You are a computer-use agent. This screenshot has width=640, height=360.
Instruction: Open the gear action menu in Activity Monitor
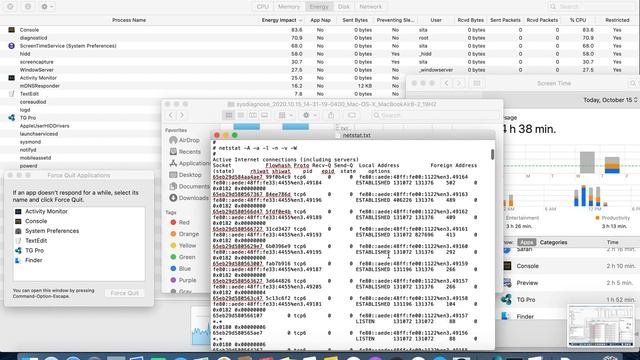pyautogui.click(x=47, y=7)
